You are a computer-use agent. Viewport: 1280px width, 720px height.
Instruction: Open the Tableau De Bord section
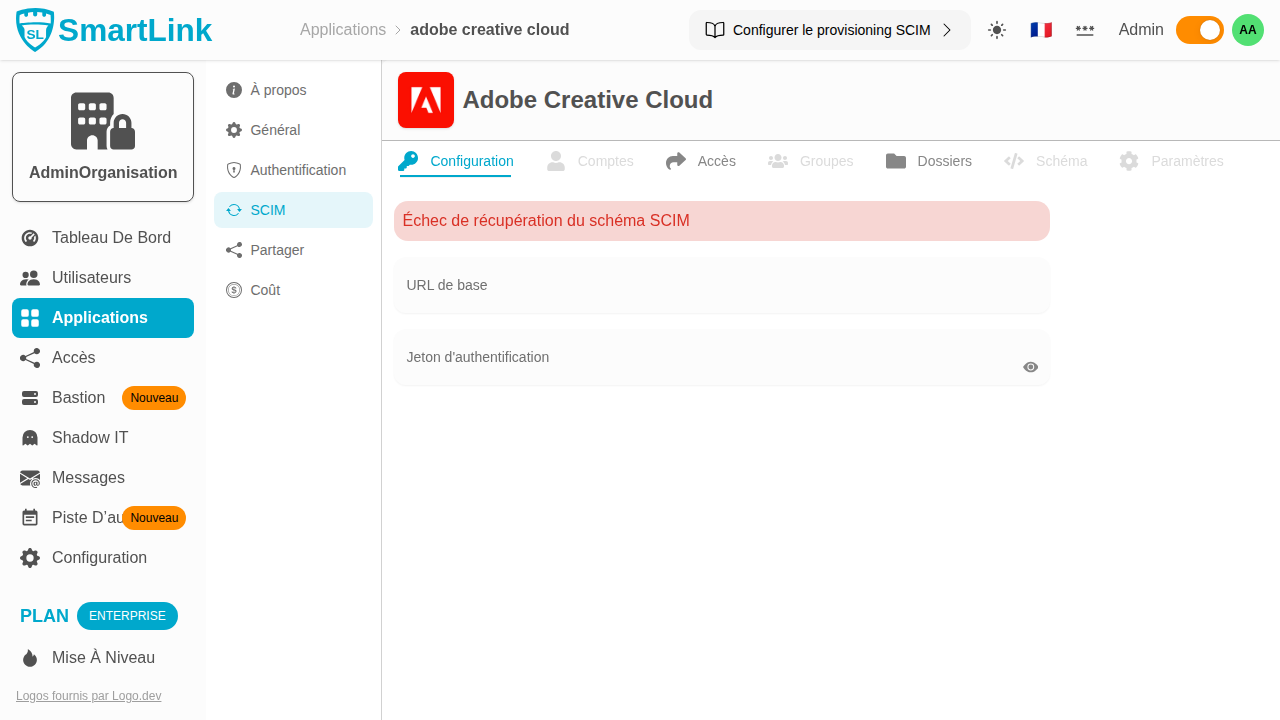pos(111,237)
